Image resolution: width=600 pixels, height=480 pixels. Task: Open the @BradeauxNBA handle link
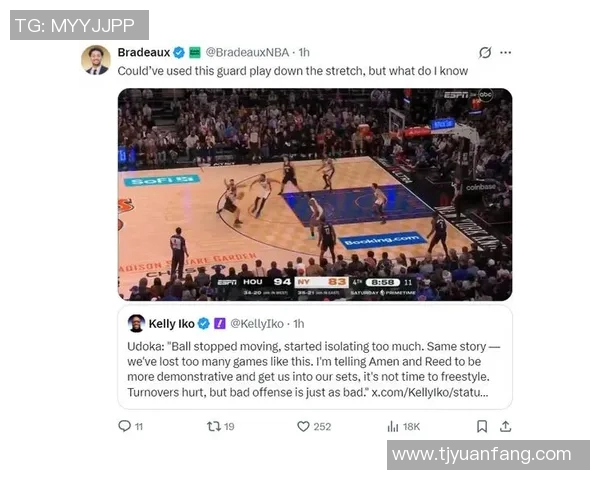247,52
